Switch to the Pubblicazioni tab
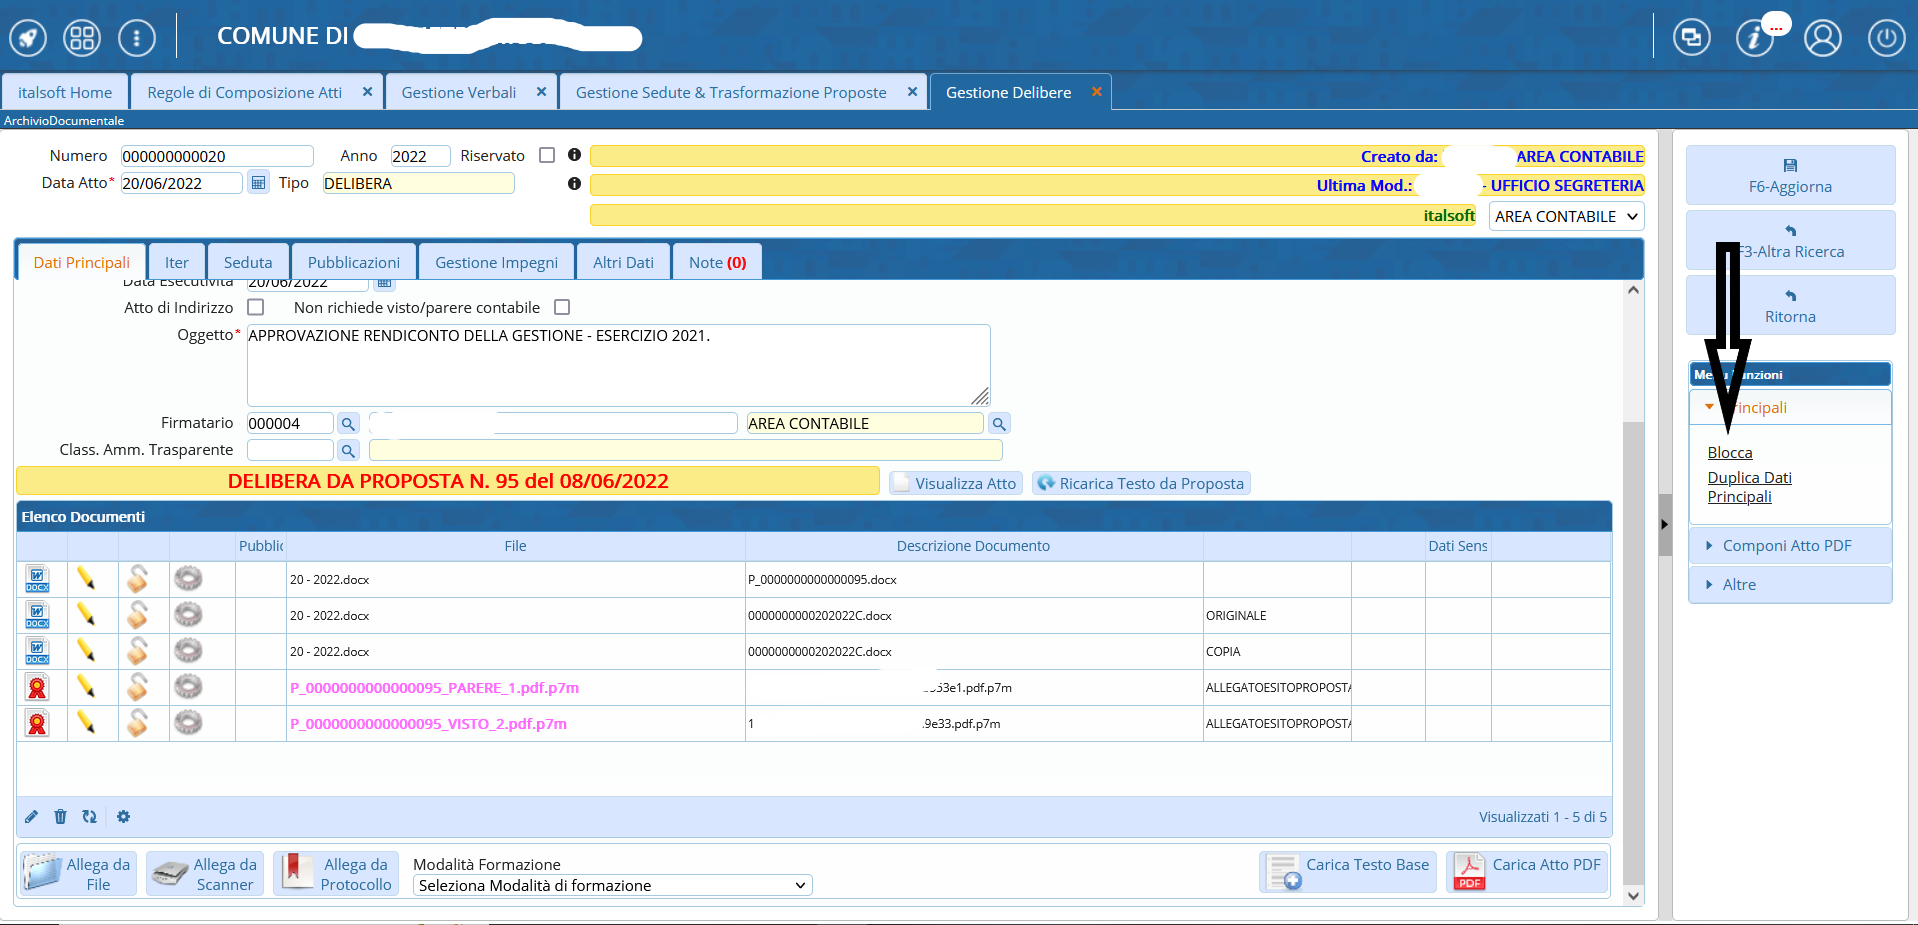Viewport: 1918px width, 925px height. click(353, 263)
